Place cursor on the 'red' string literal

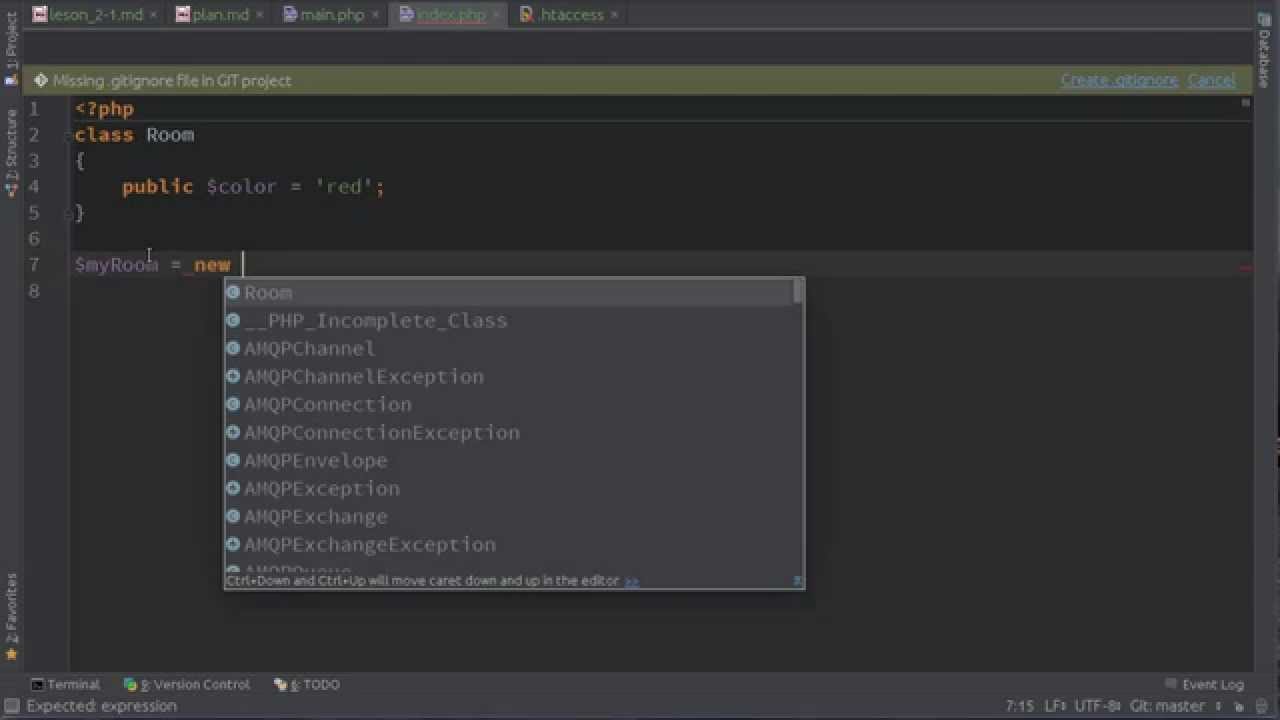(x=343, y=187)
